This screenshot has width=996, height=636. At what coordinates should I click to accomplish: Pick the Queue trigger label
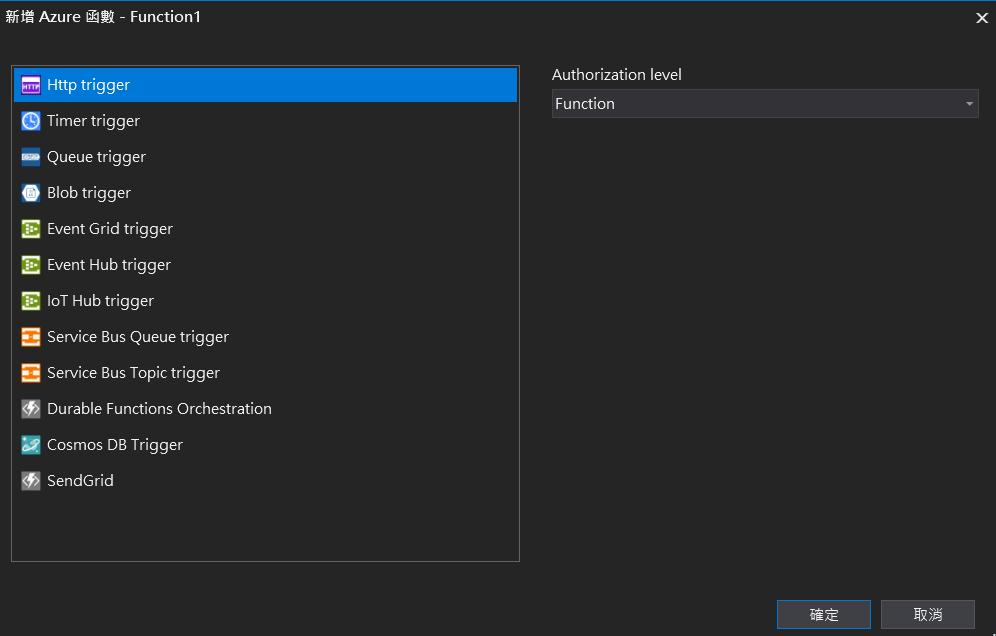click(x=97, y=157)
